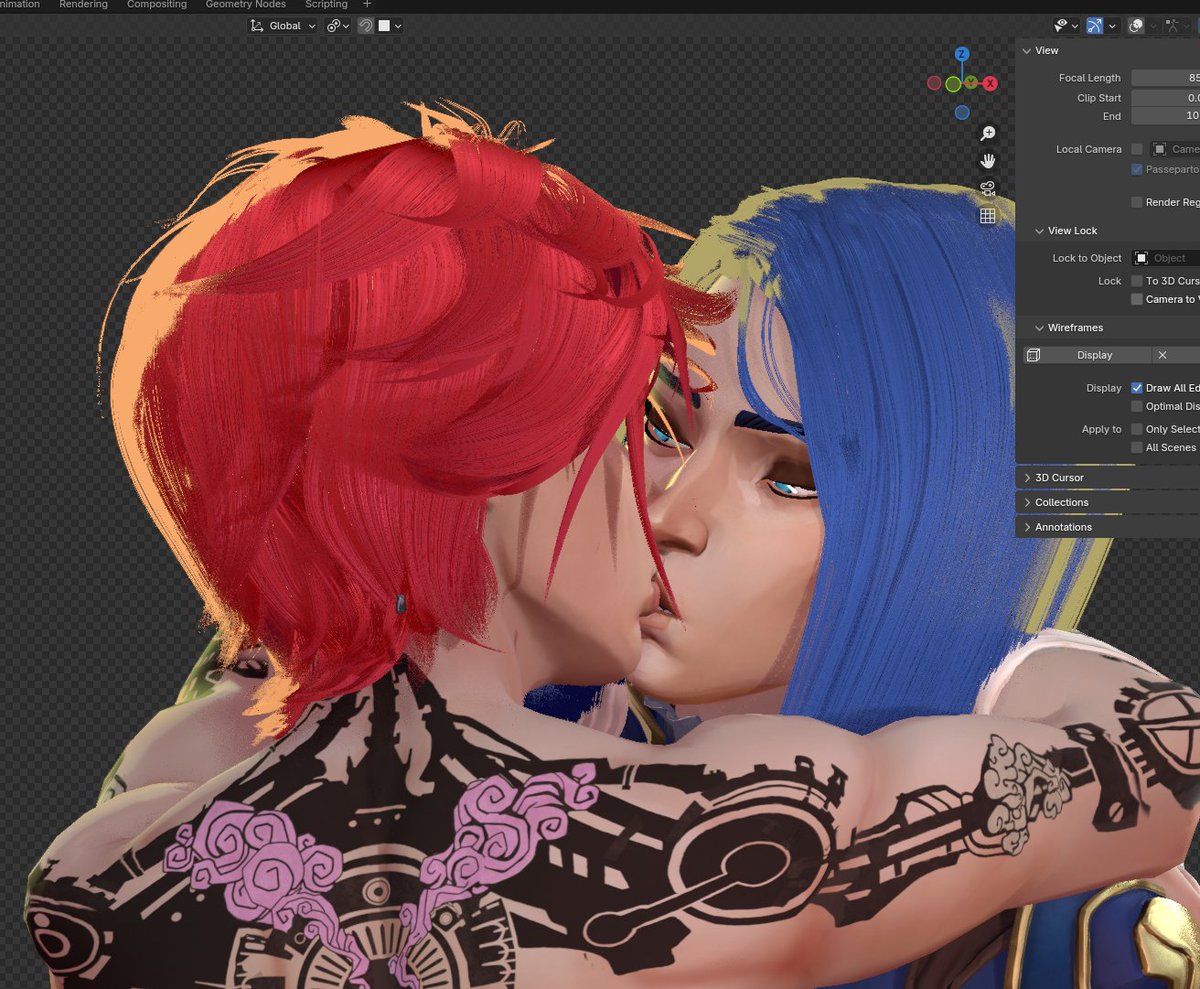Screen dimensions: 1200x989
Task: Switch to the Compositing workspace tab
Action: click(157, 4)
